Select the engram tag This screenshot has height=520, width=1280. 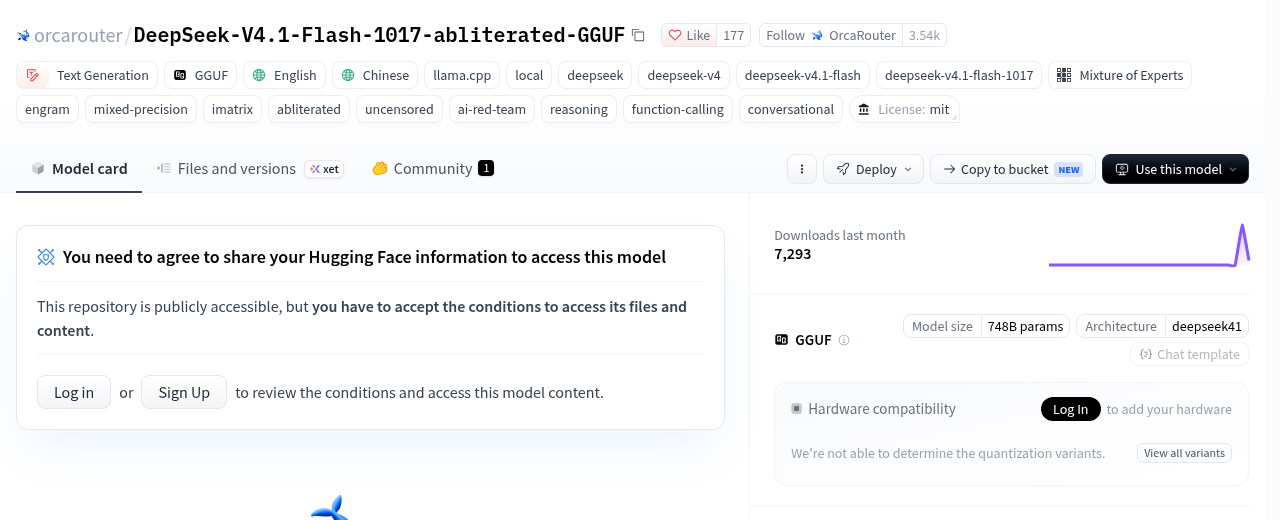(47, 109)
